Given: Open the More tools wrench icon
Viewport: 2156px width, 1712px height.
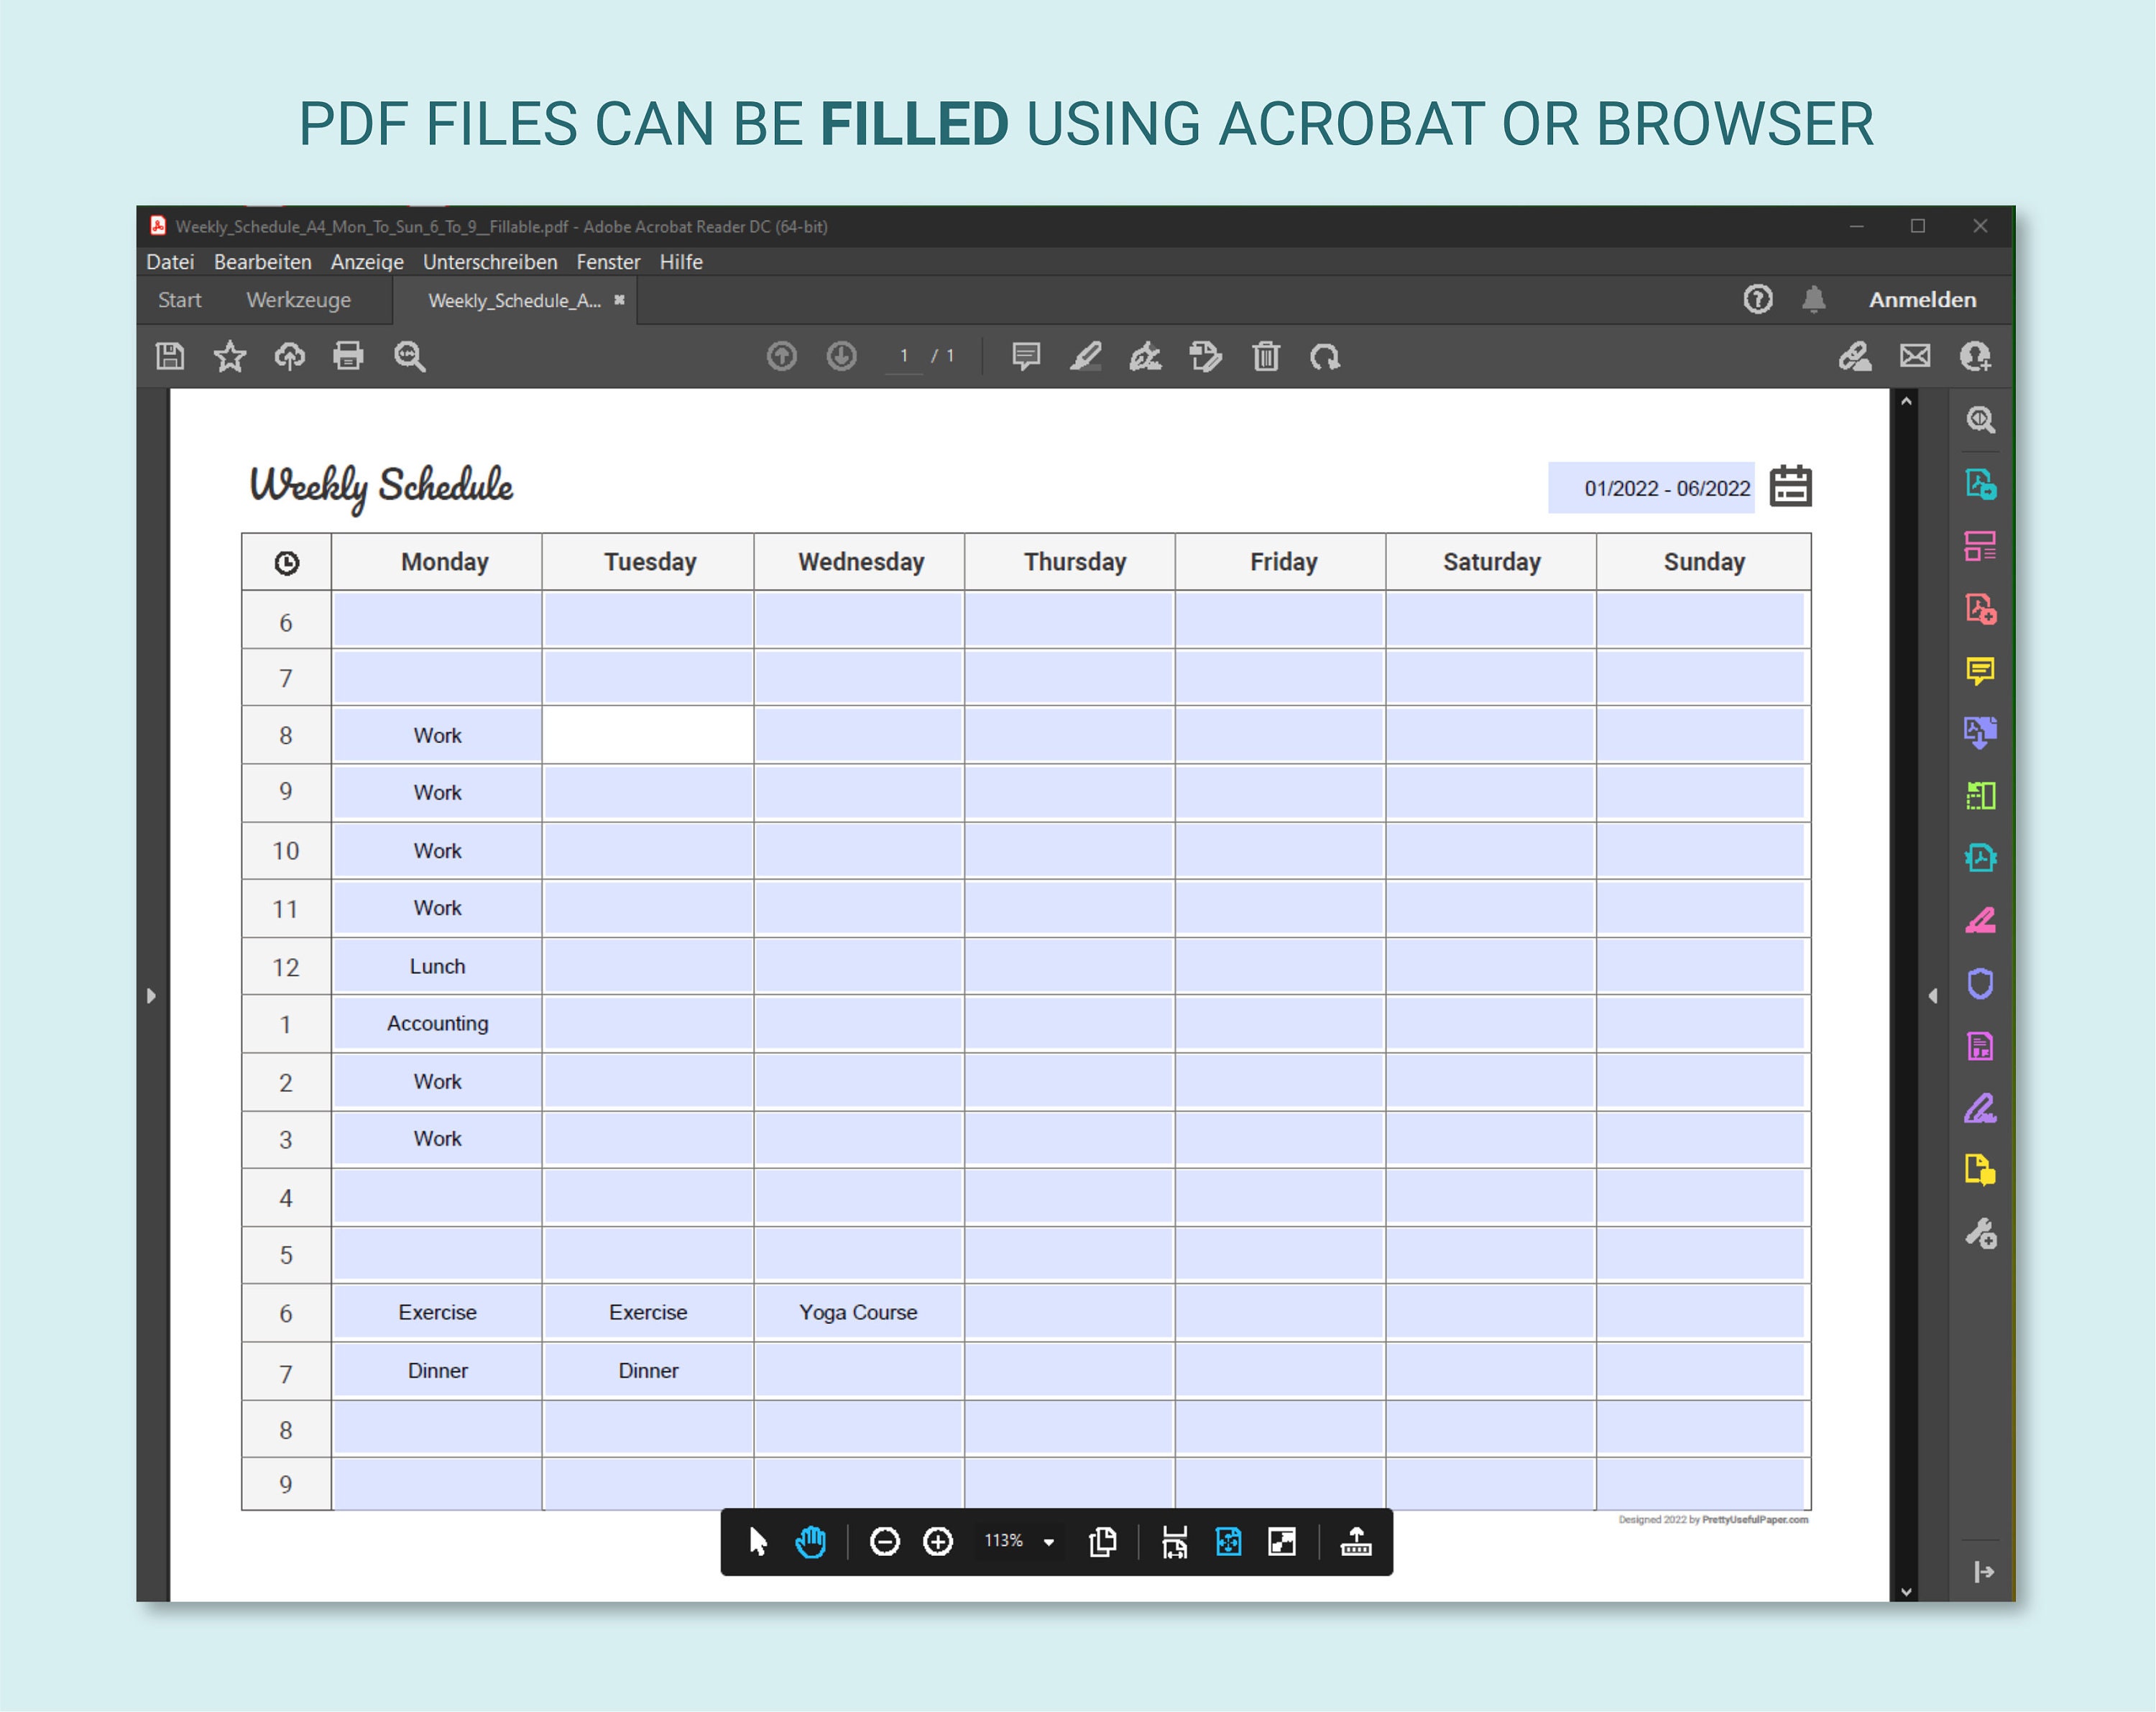Looking at the screenshot, I should click(1981, 1234).
